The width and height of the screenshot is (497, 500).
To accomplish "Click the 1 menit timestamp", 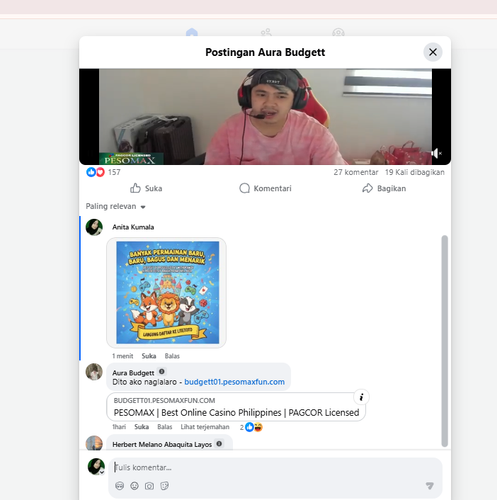I will pos(123,356).
